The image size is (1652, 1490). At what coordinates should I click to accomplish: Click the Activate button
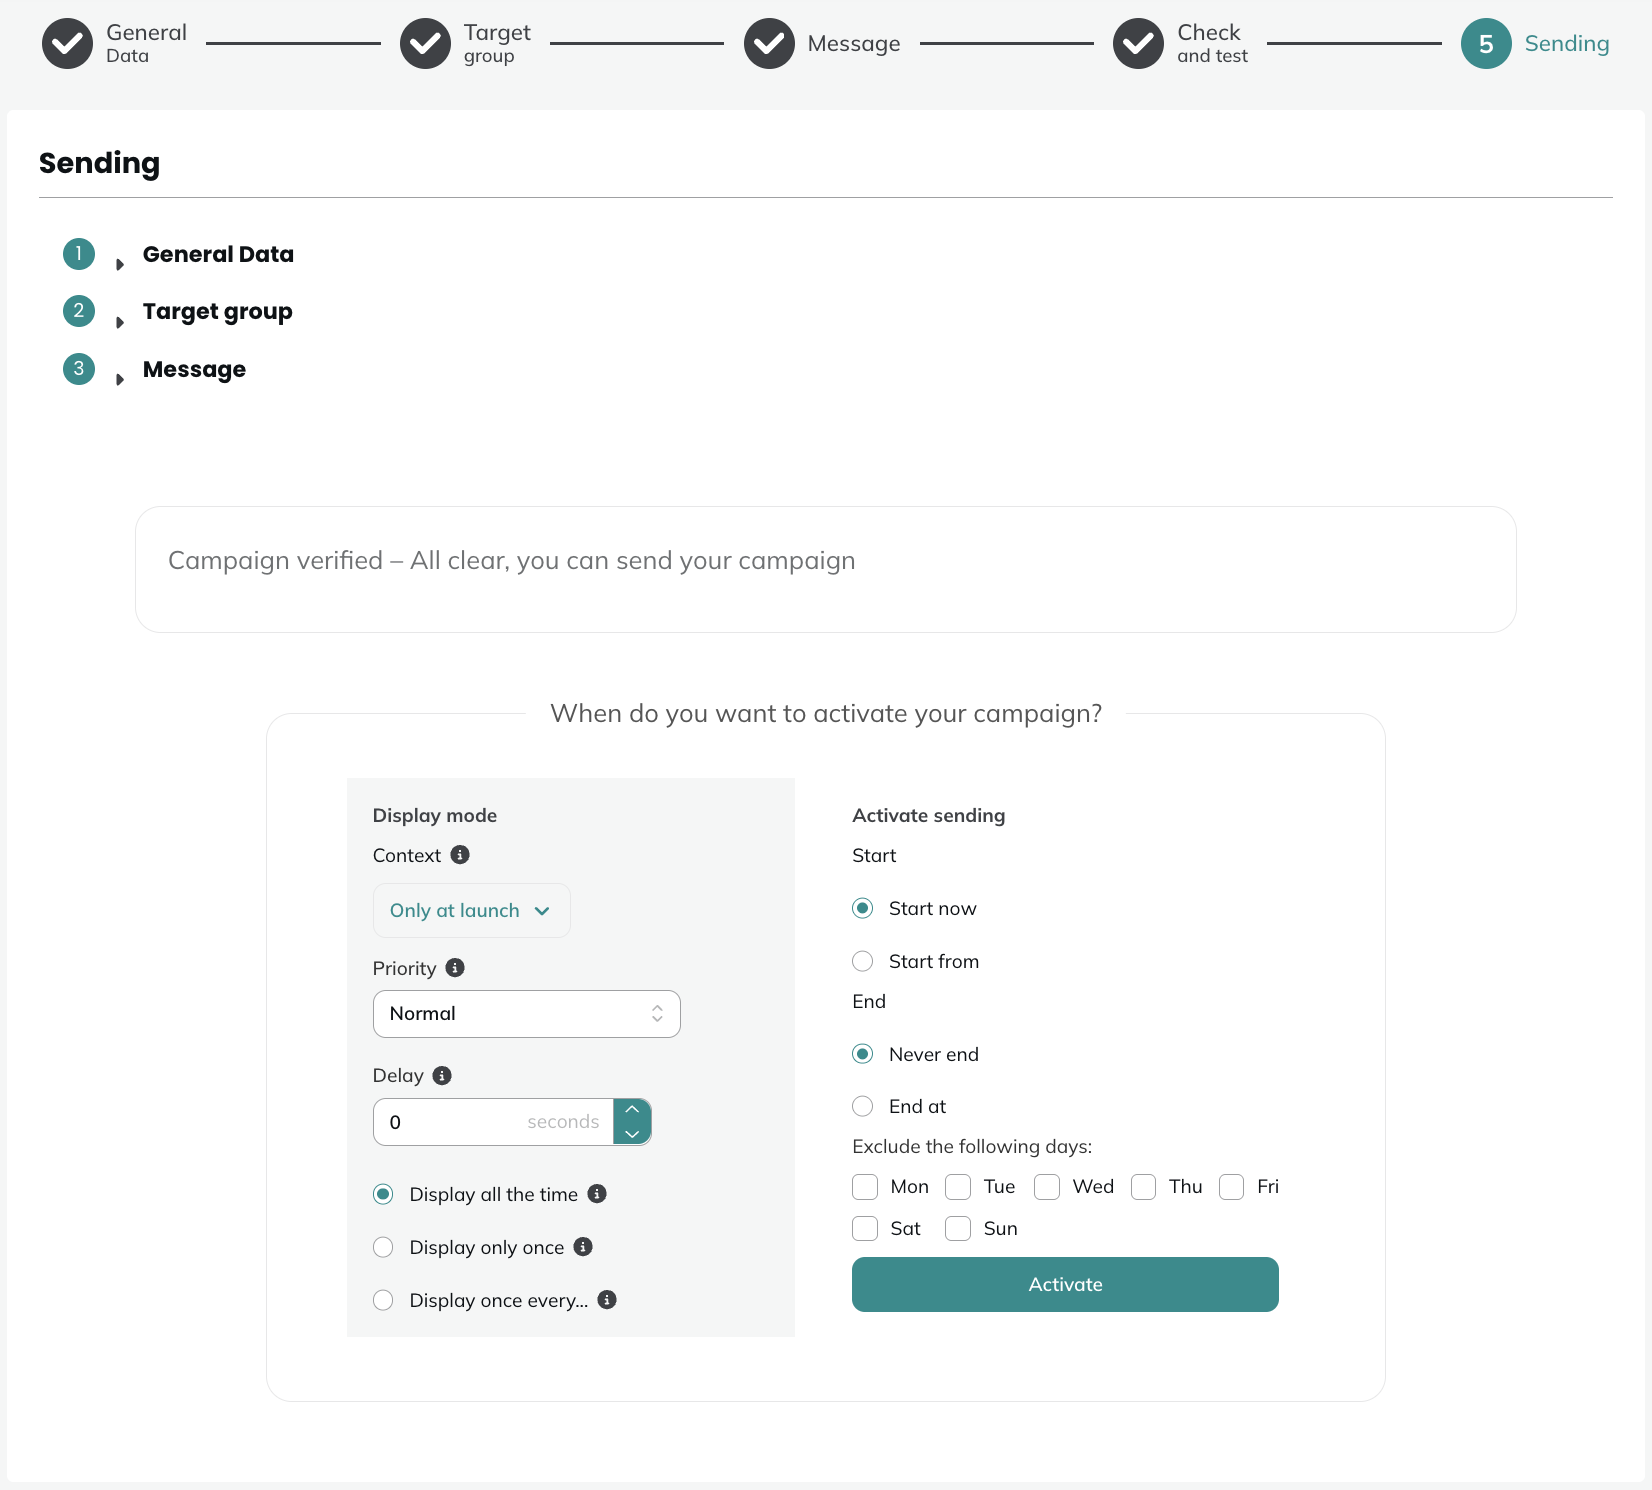(x=1065, y=1284)
